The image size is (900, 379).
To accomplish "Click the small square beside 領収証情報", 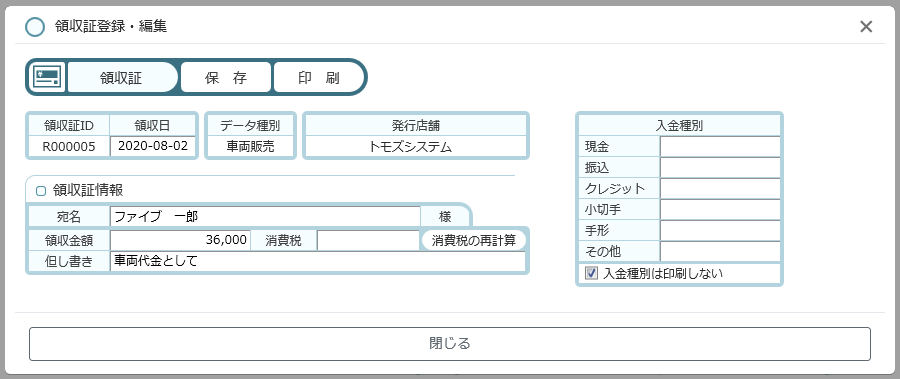I will [x=41, y=191].
